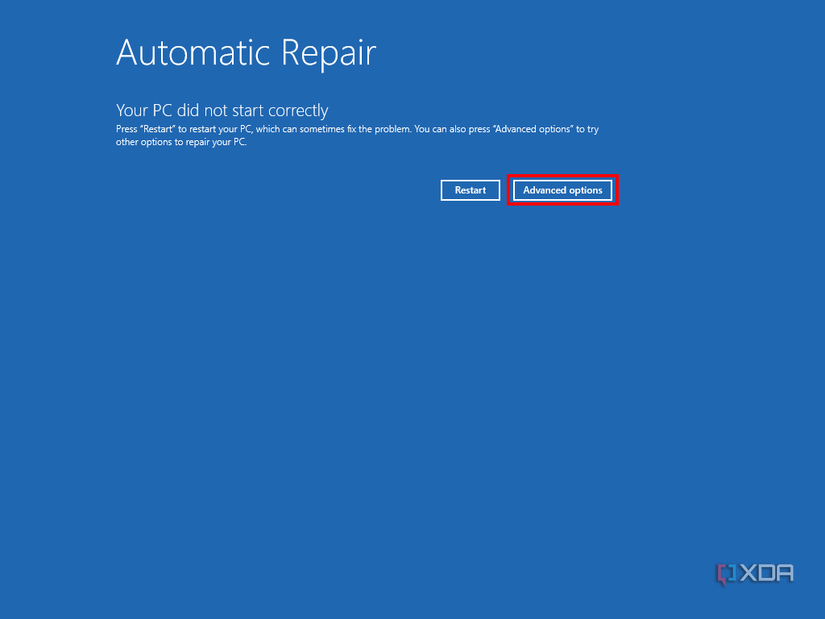Click the red highlight border around Advanced options
This screenshot has width=825, height=619.
[562, 176]
